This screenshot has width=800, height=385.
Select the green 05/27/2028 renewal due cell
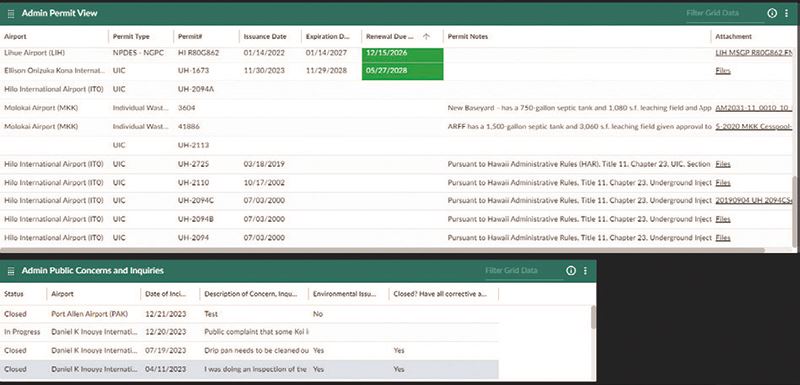point(403,71)
